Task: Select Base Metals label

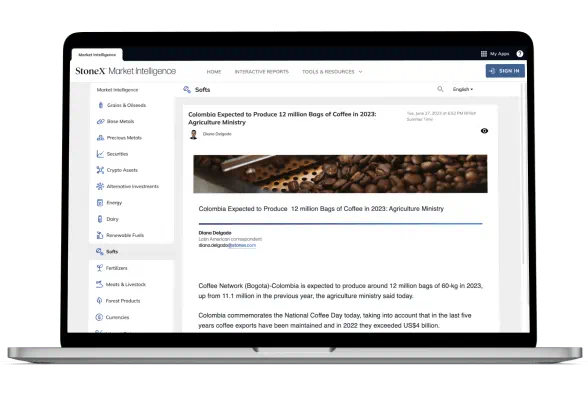Action: coord(120,121)
